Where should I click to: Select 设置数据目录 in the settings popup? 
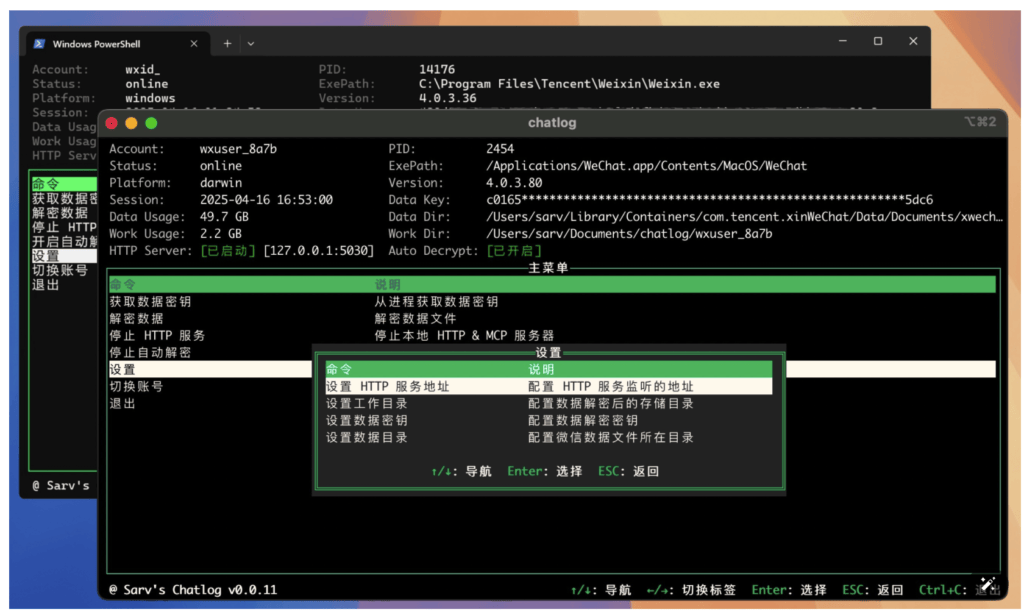coord(366,438)
